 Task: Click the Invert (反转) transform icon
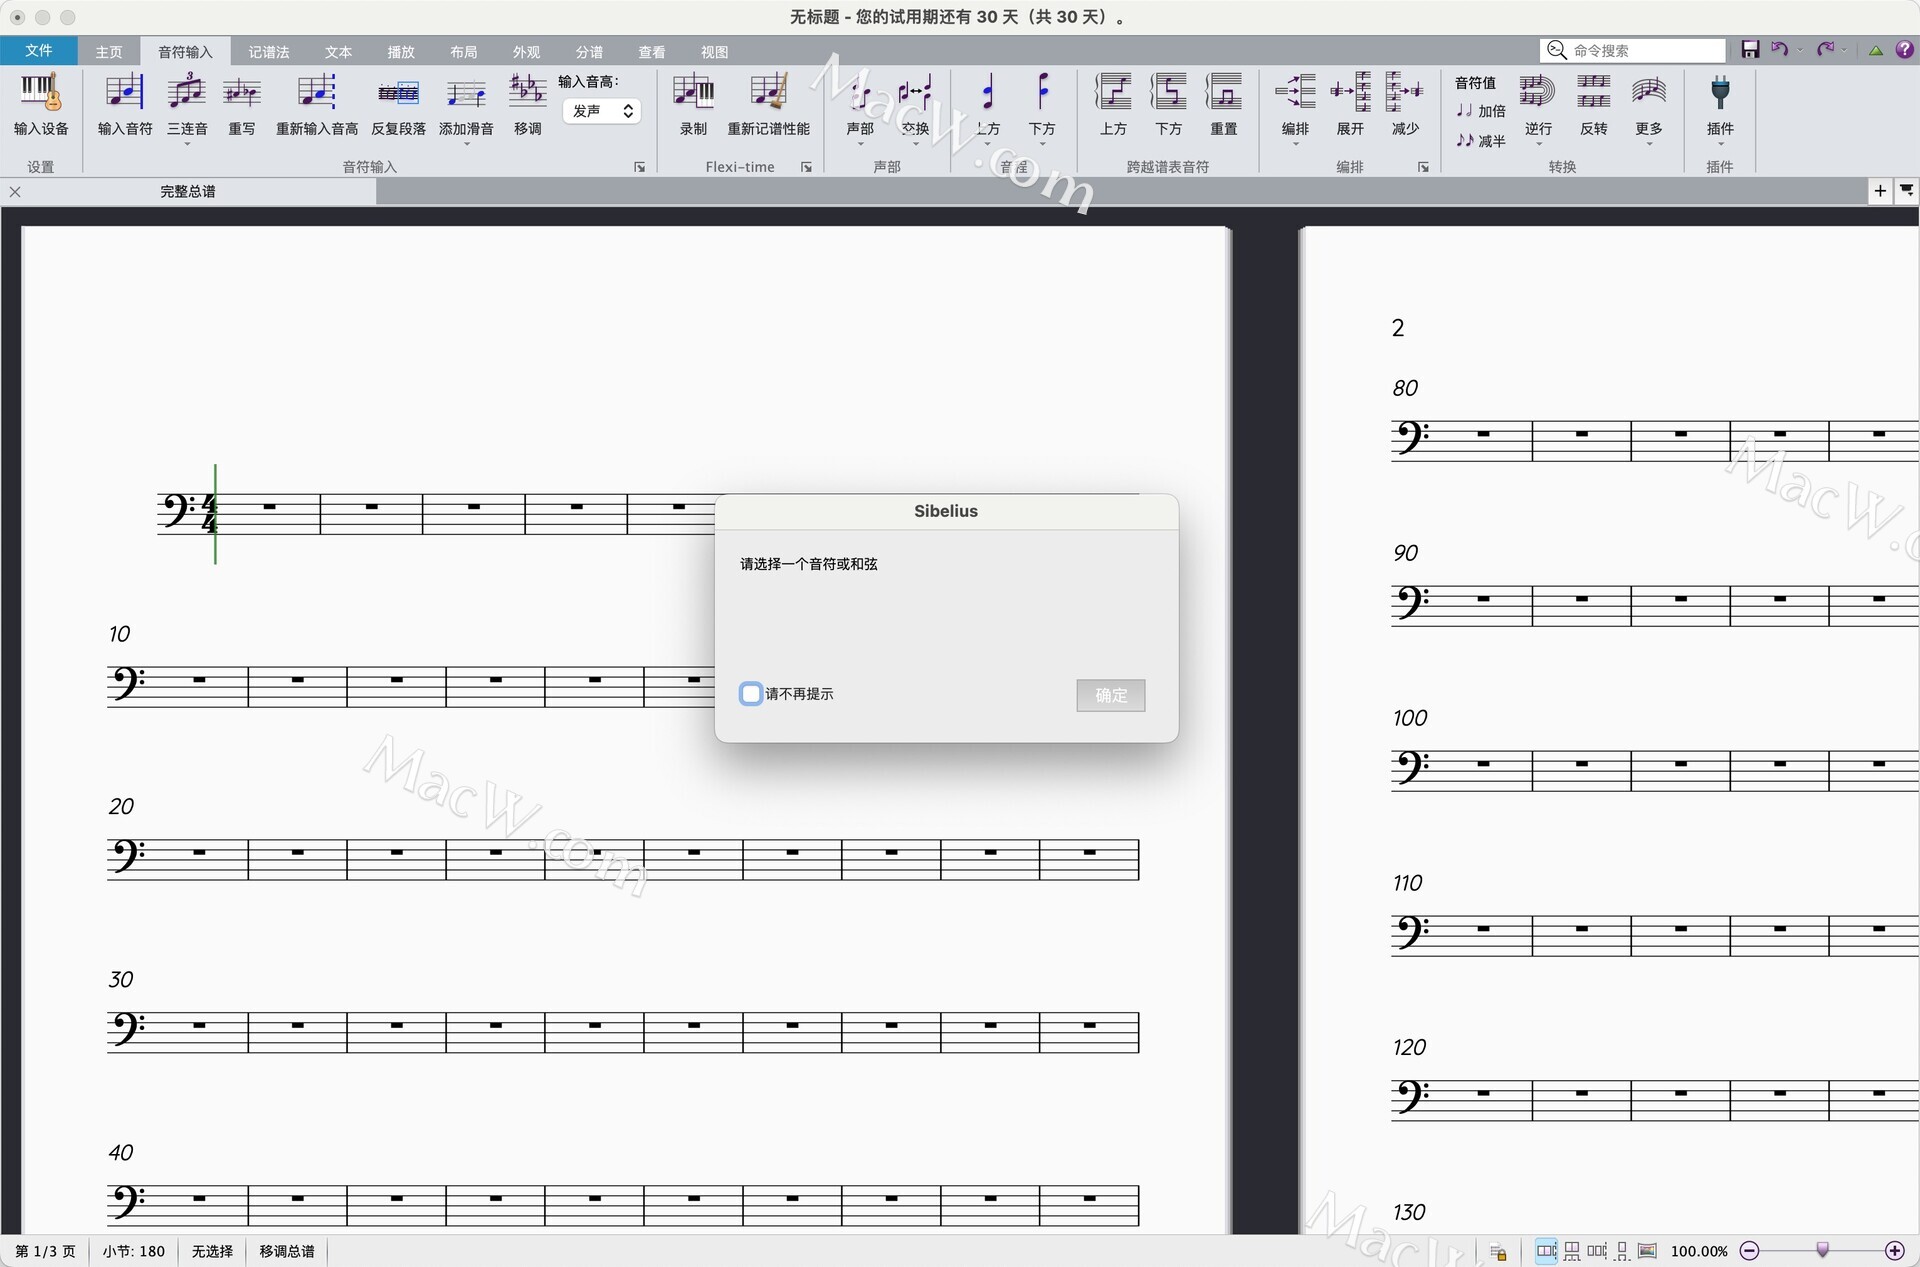(1593, 92)
